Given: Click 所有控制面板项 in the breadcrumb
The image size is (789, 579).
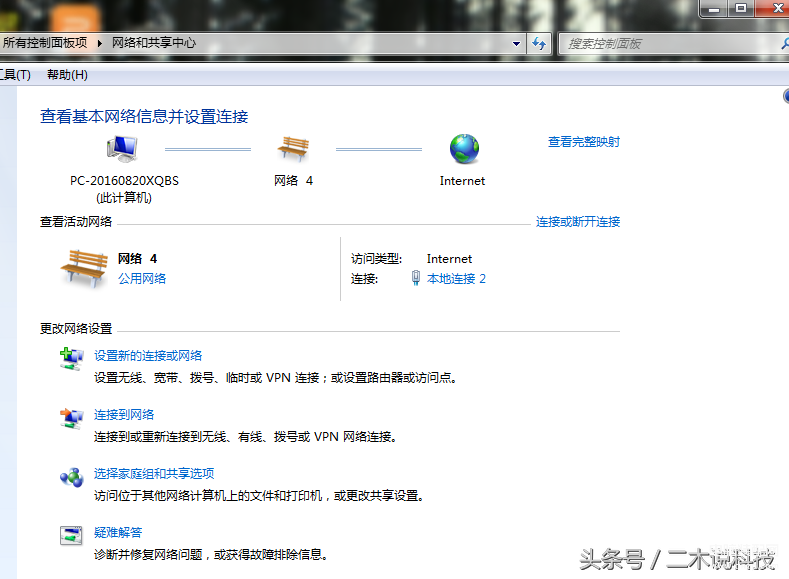Looking at the screenshot, I should [x=45, y=43].
